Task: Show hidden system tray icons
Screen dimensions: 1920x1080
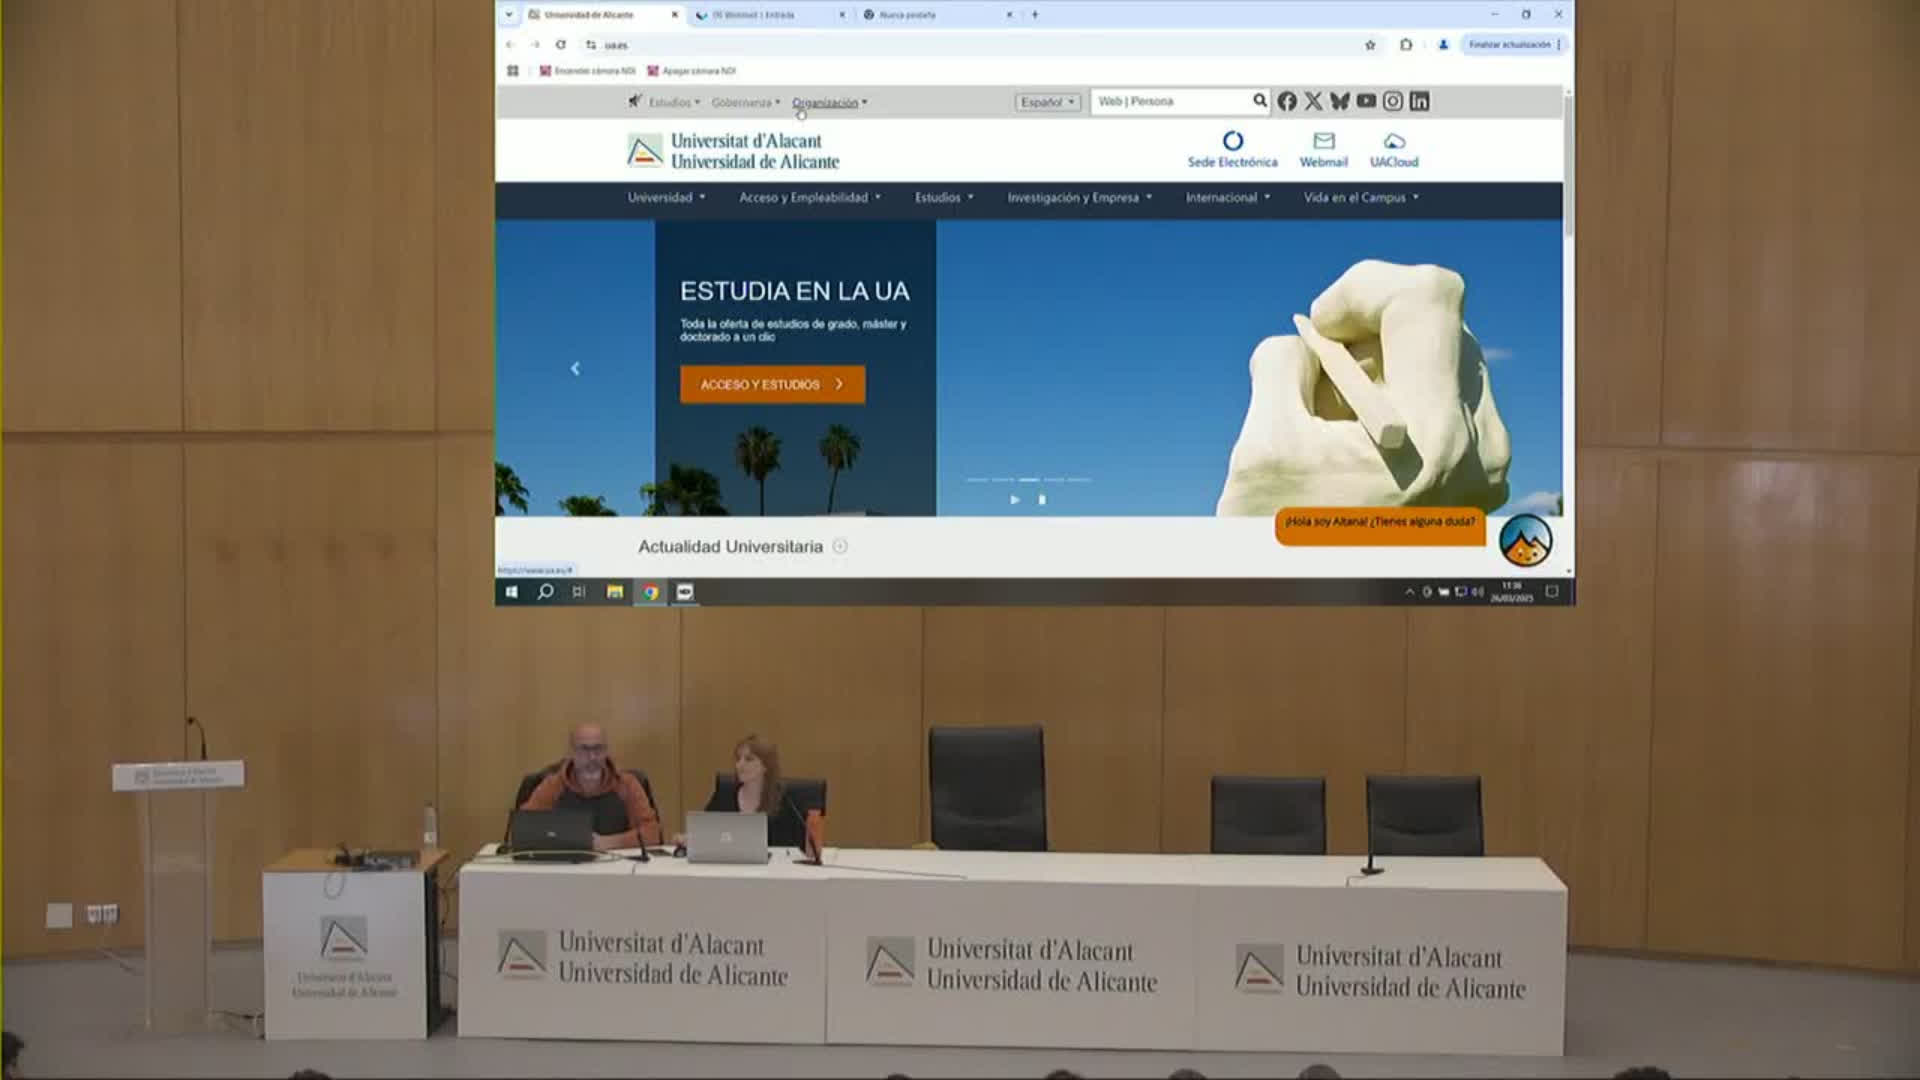Action: tap(1410, 592)
